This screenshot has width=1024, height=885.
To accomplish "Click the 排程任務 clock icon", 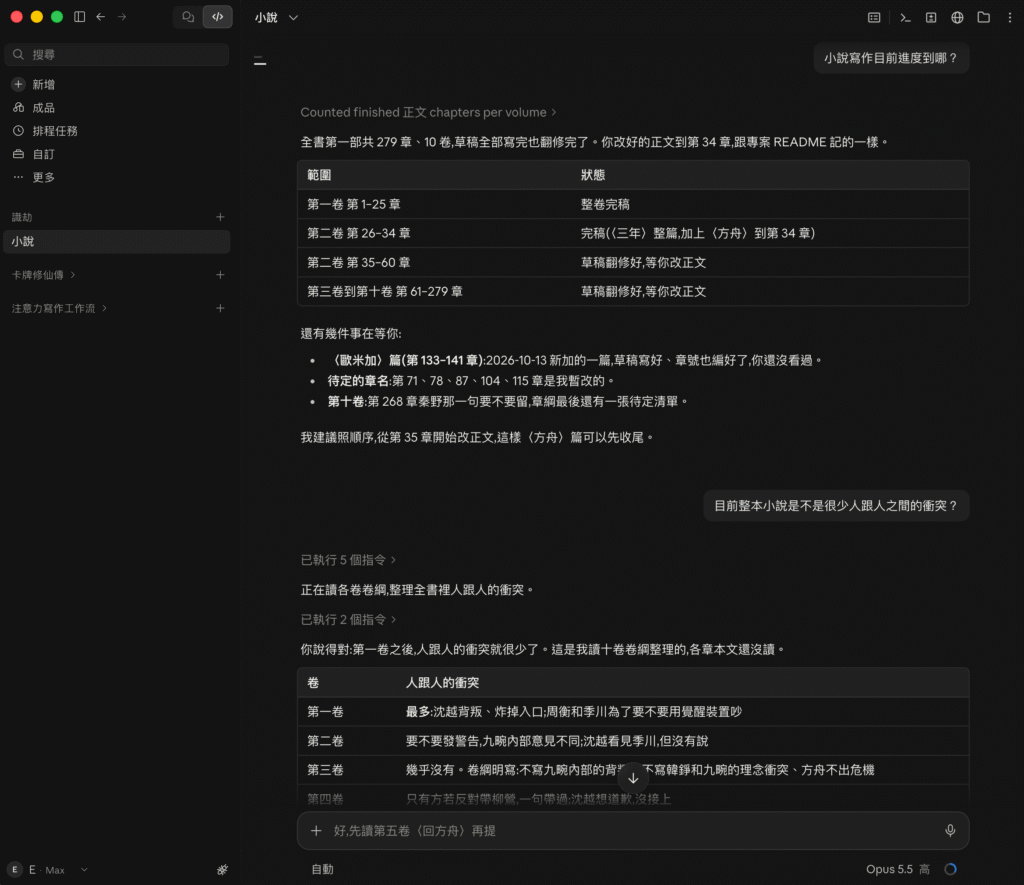I will tap(18, 131).
